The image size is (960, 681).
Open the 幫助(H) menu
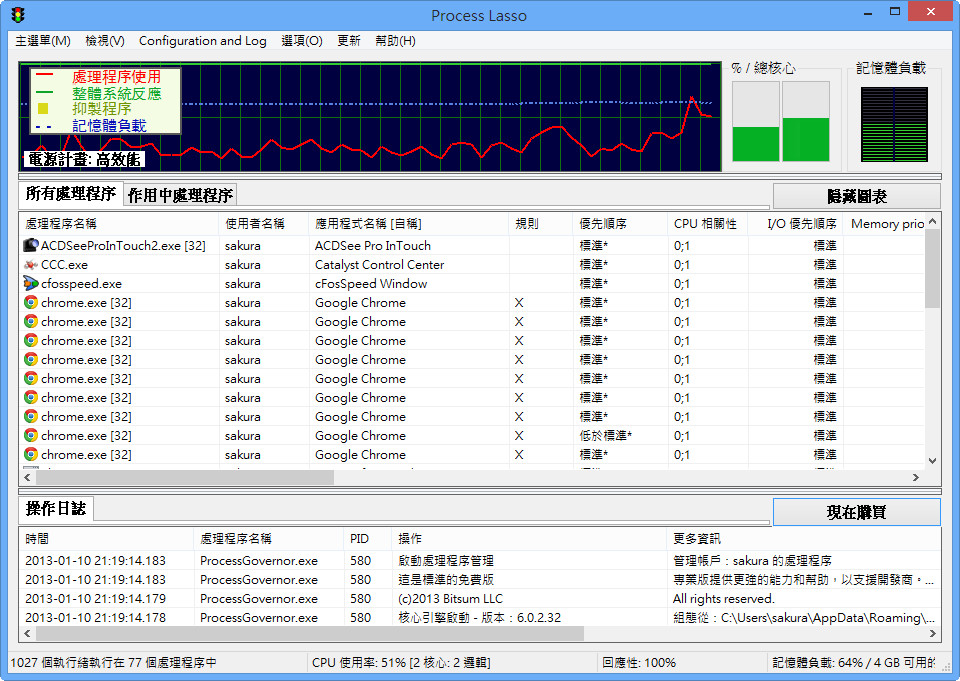pos(396,40)
